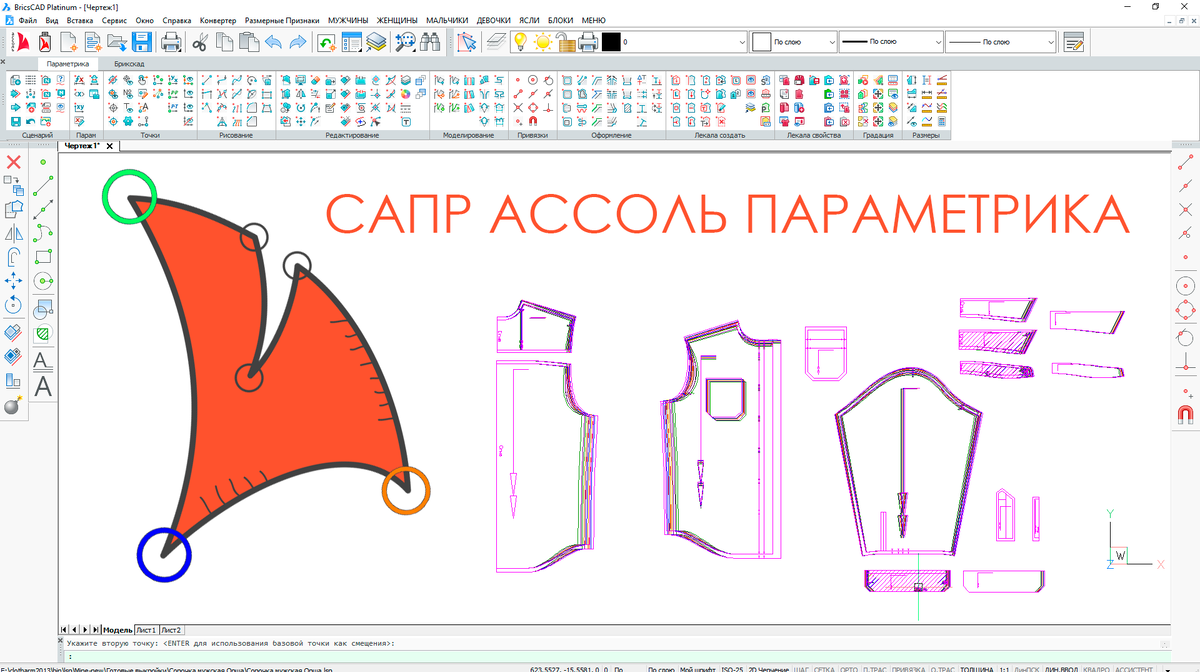Switch to the Лист2 layout tab
Image resolution: width=1200 pixels, height=672 pixels.
pyautogui.click(x=171, y=630)
